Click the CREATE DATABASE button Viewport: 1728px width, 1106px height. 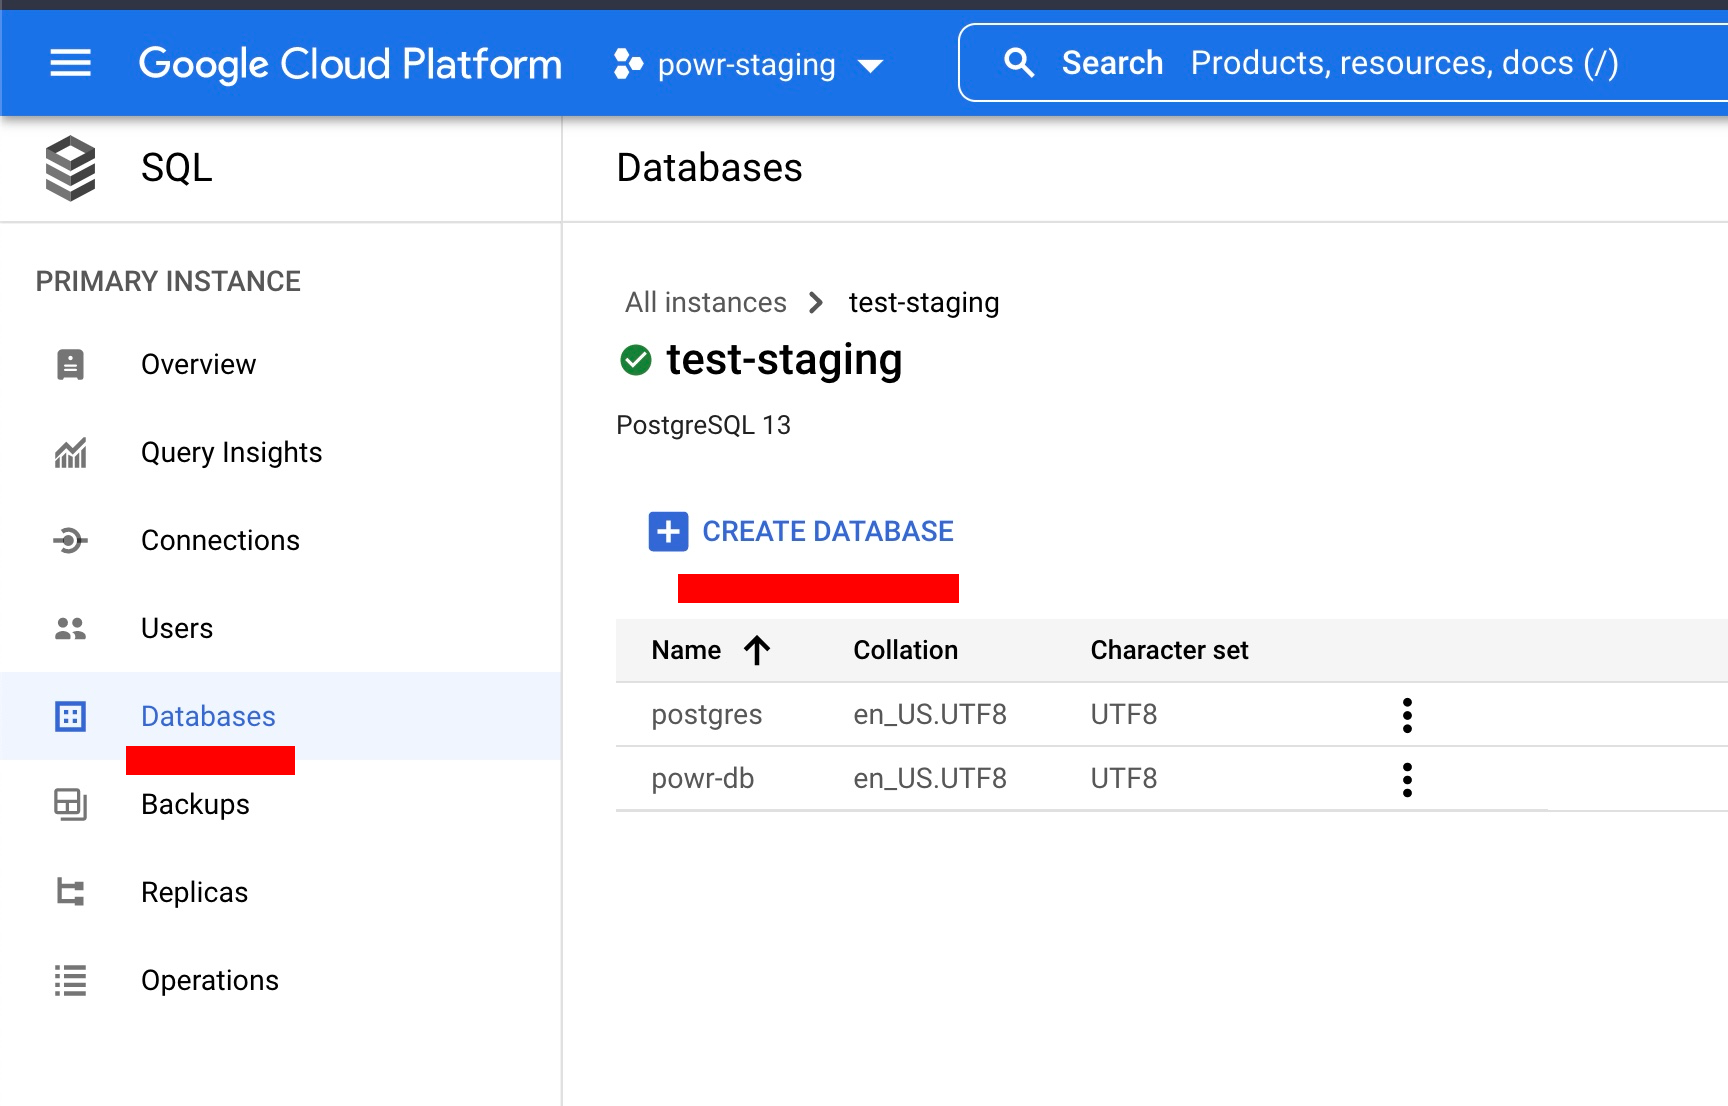coord(802,532)
